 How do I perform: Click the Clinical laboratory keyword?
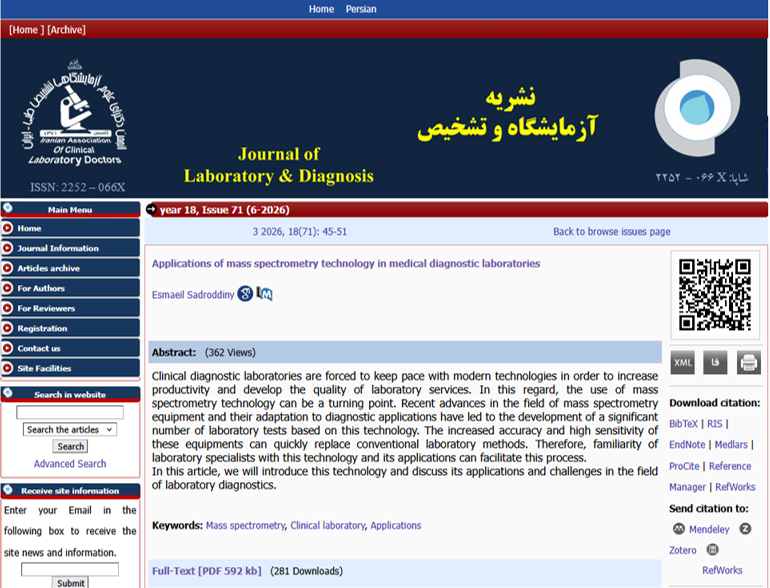[x=328, y=525]
